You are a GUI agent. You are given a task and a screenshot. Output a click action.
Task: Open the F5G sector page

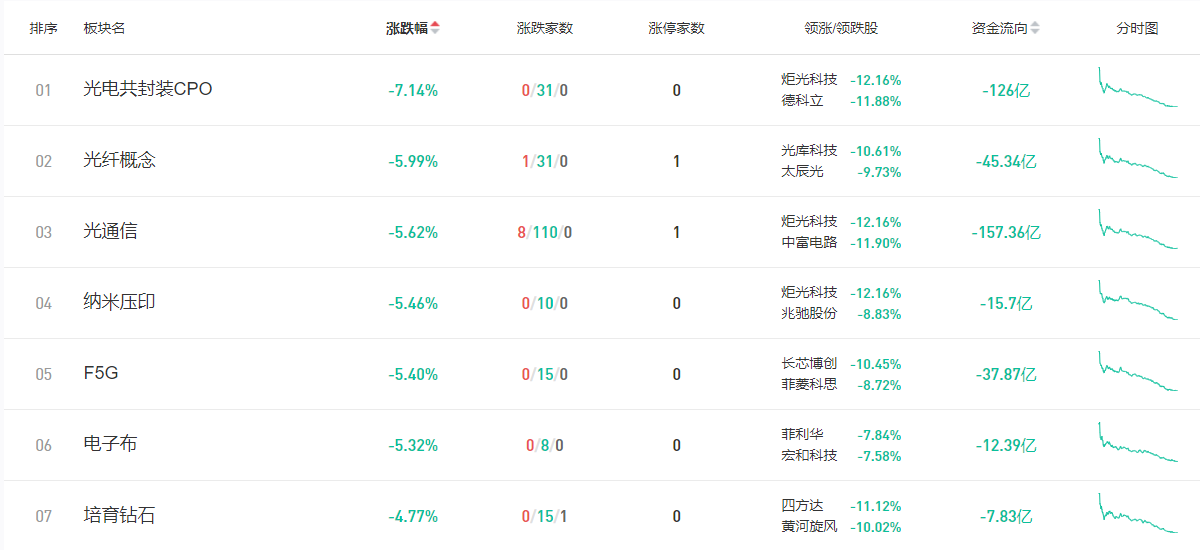click(101, 373)
